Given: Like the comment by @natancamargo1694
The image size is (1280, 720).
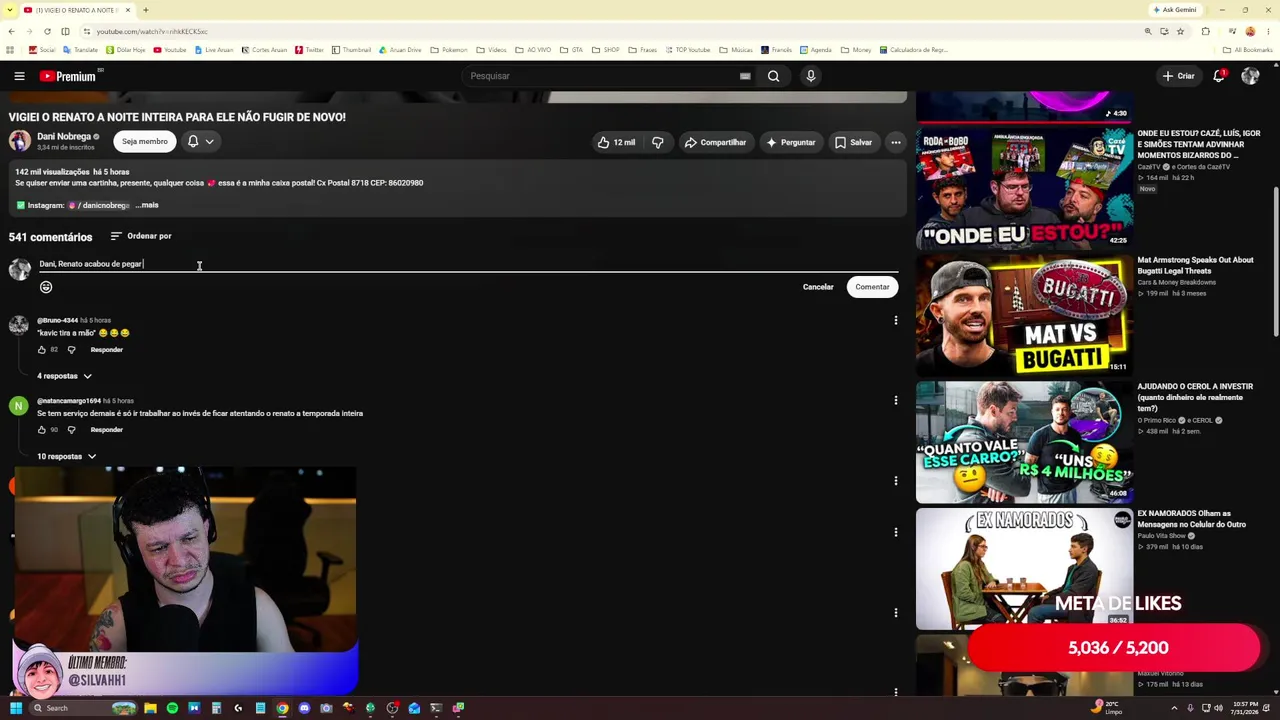Looking at the screenshot, I should [x=42, y=430].
